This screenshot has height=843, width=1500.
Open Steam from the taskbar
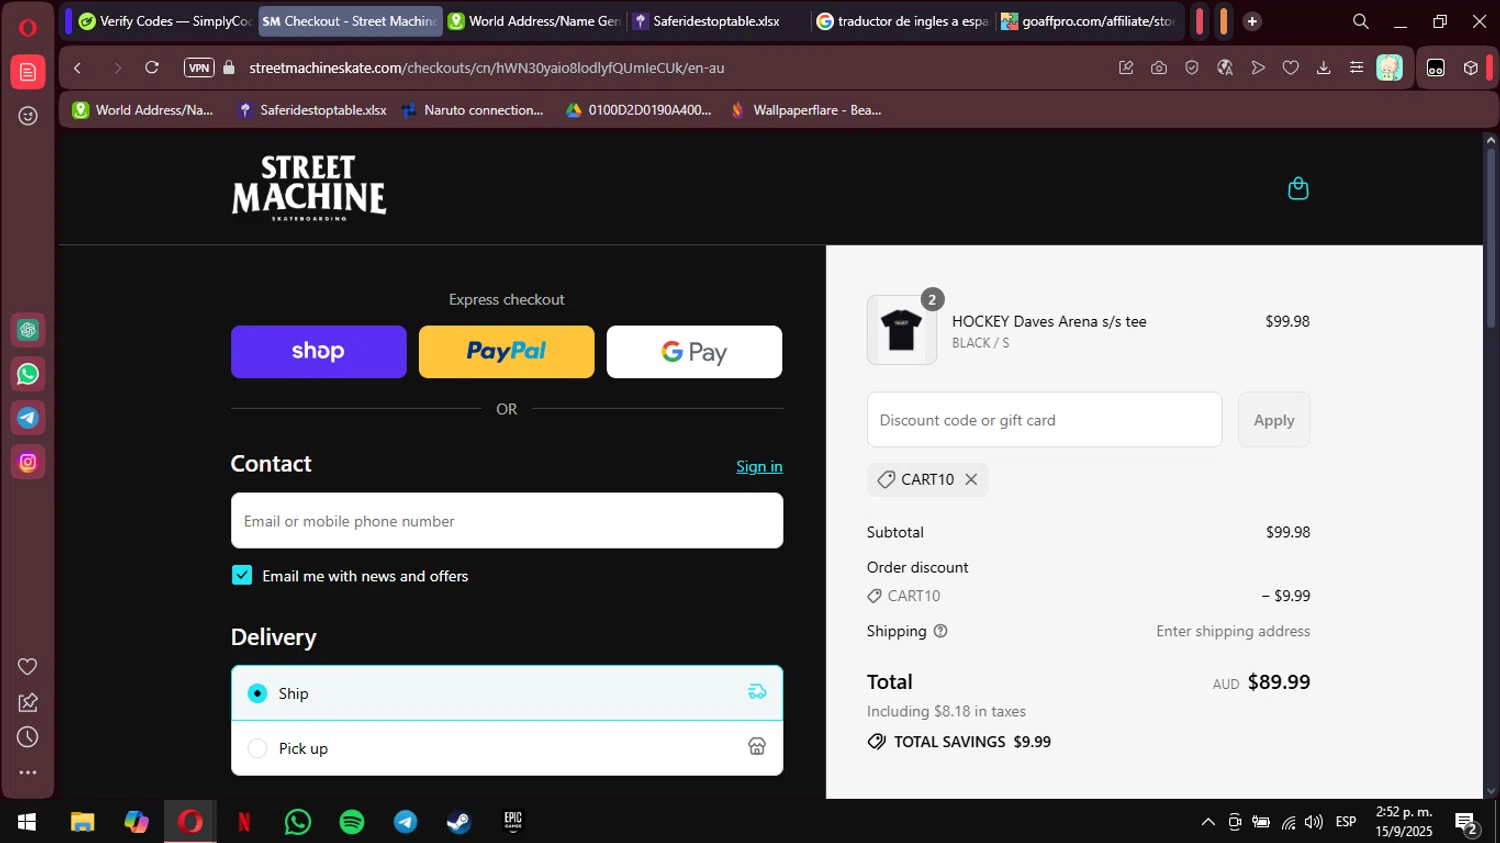(459, 822)
